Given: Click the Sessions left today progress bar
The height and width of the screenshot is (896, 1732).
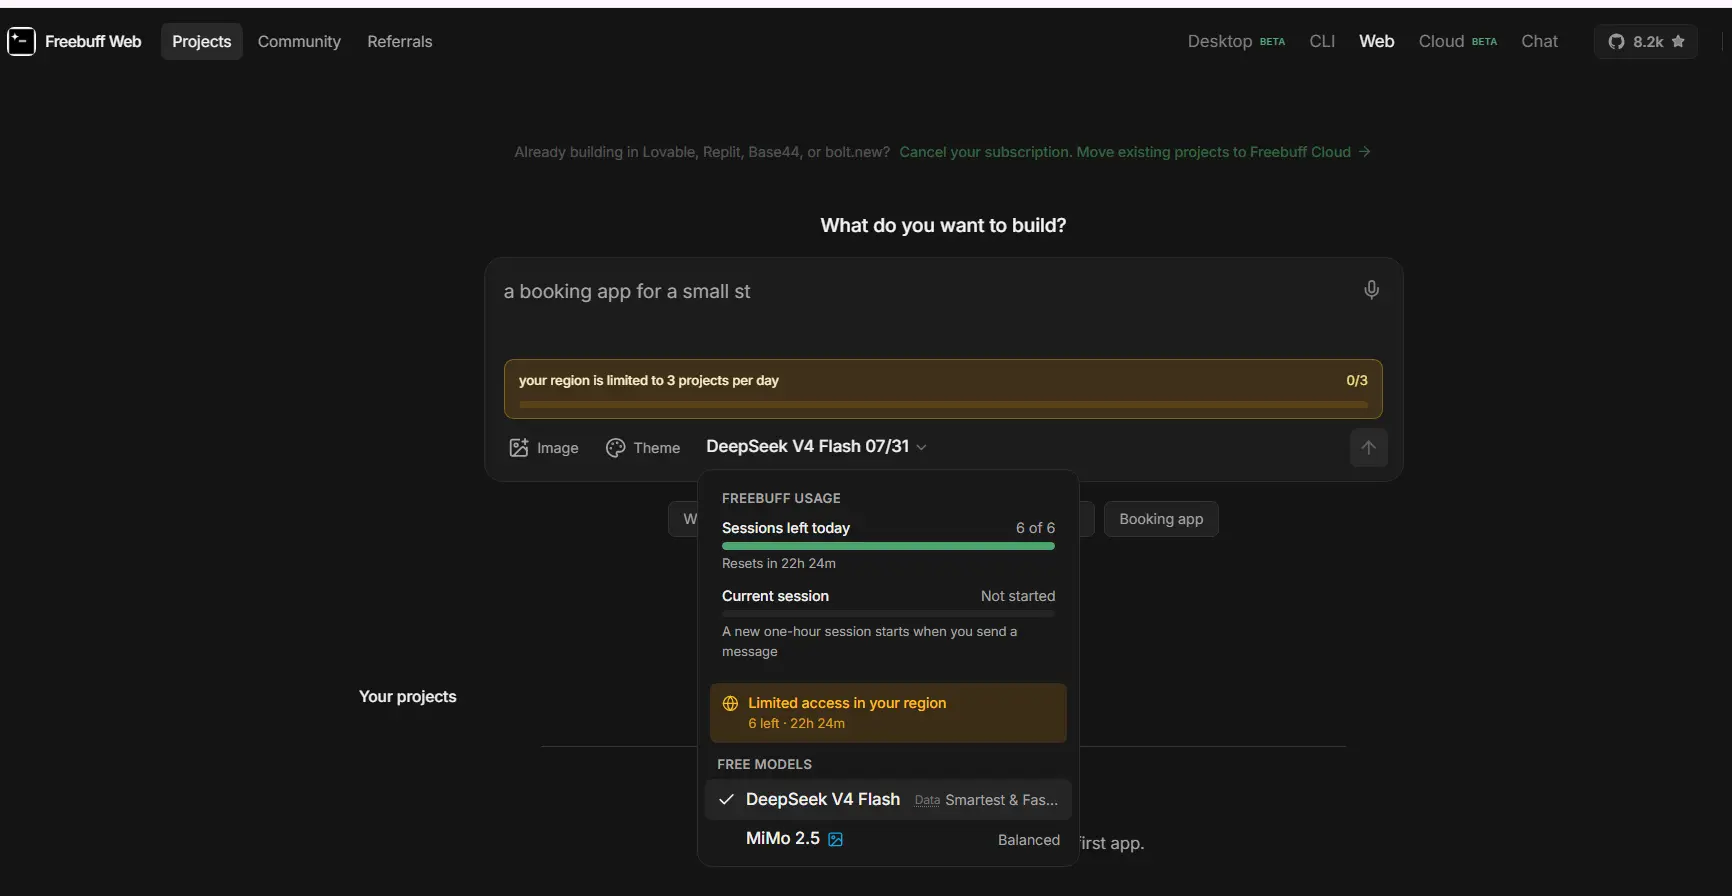Looking at the screenshot, I should pos(888,546).
